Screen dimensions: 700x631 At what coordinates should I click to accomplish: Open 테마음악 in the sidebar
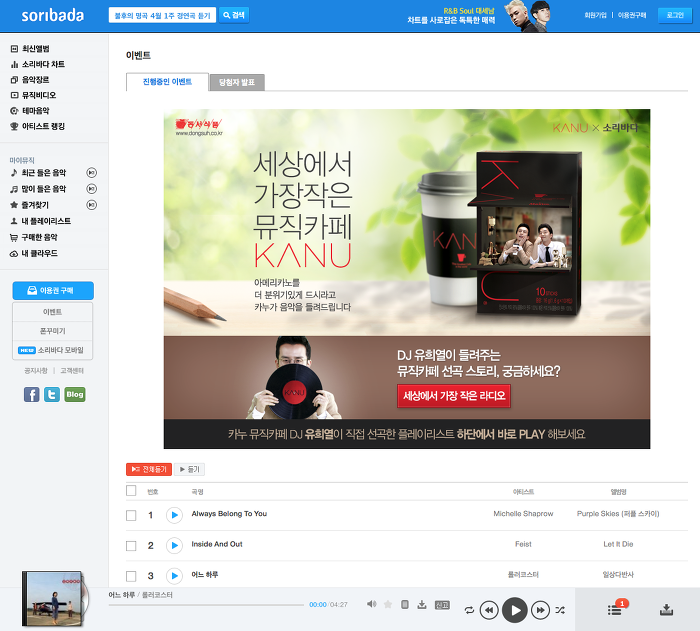30,111
